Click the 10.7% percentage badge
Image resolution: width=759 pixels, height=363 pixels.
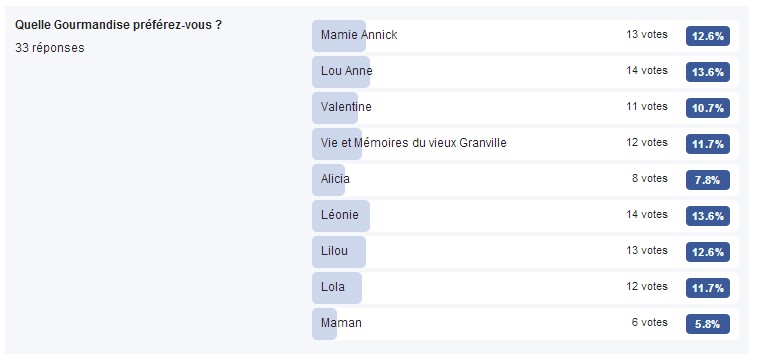click(708, 108)
